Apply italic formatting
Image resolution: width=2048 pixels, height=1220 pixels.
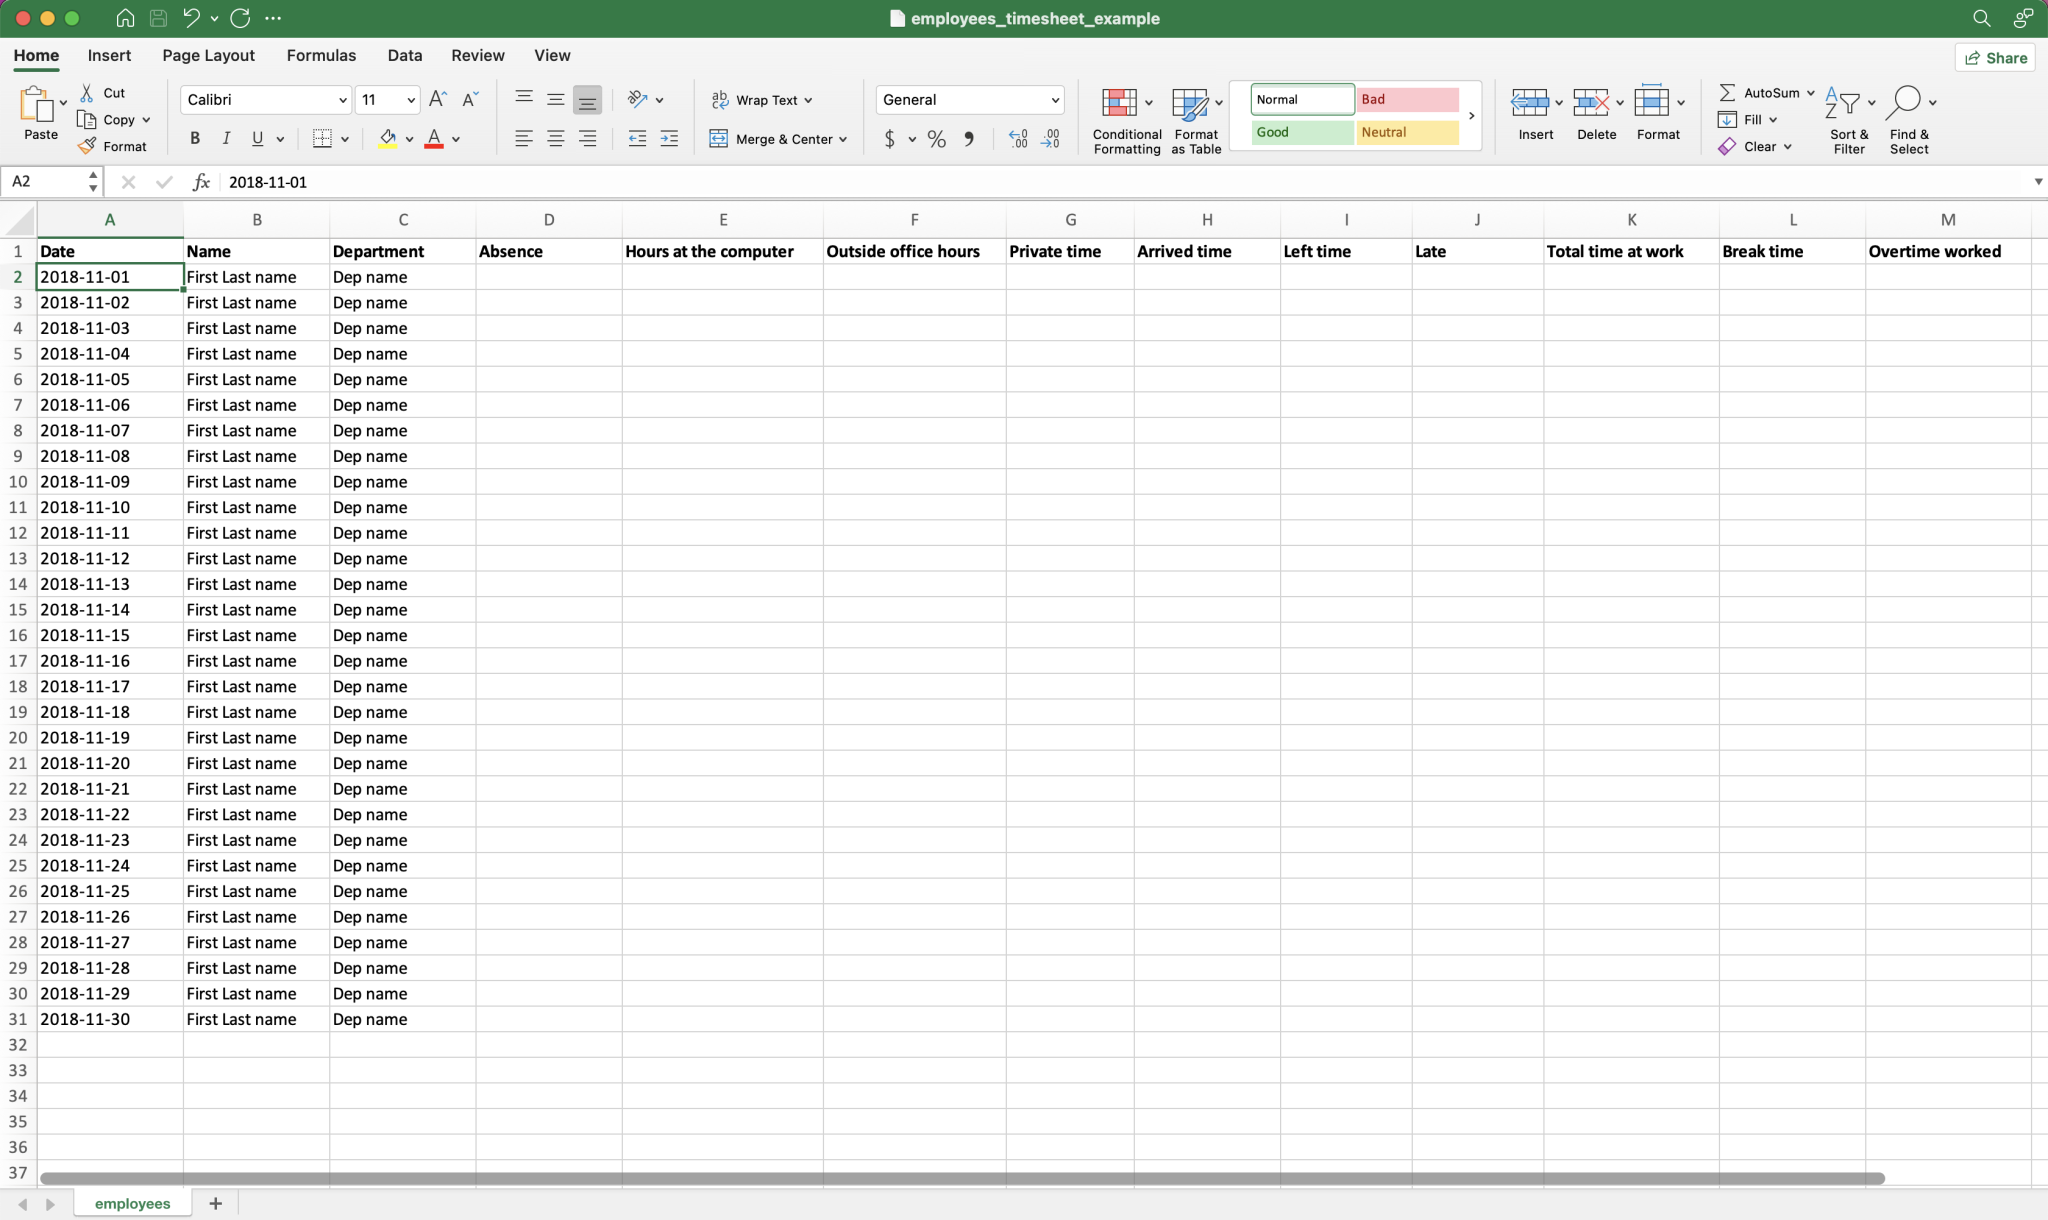click(226, 139)
